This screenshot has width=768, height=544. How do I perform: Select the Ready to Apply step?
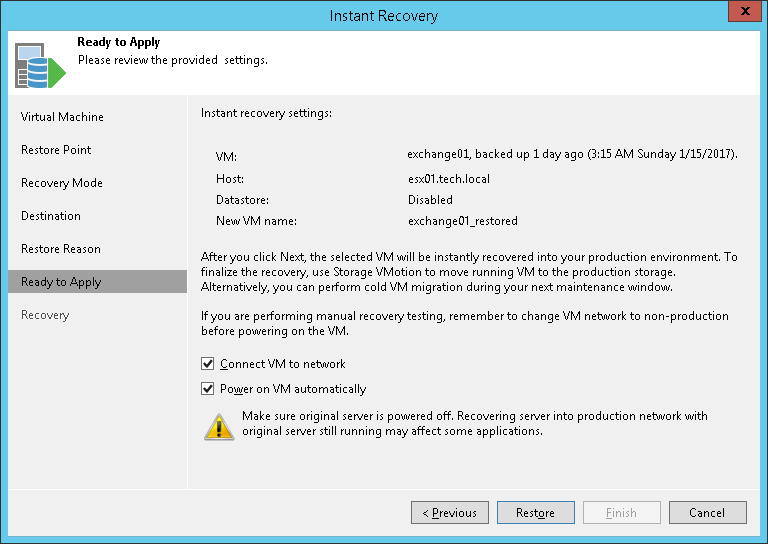tap(61, 282)
